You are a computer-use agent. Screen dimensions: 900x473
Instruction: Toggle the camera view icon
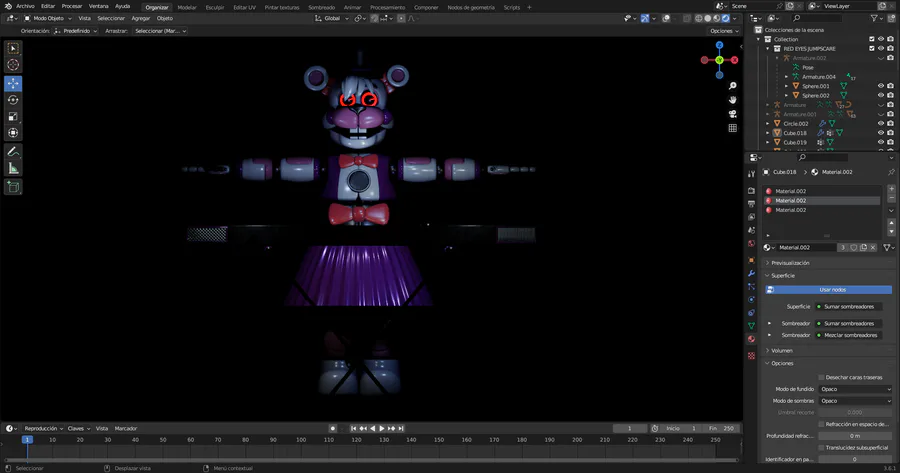pyautogui.click(x=732, y=114)
